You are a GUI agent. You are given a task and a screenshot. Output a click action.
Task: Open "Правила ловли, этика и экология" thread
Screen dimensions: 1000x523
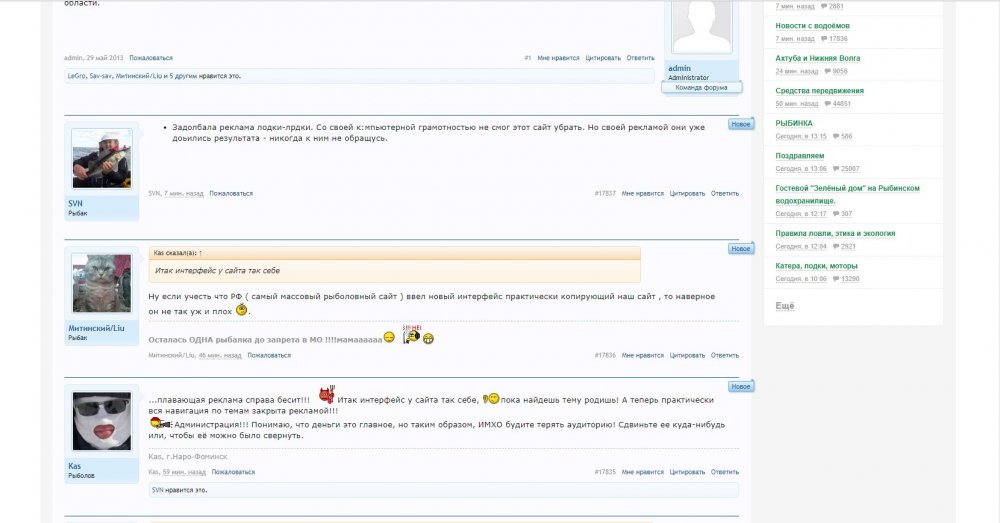tap(835, 233)
